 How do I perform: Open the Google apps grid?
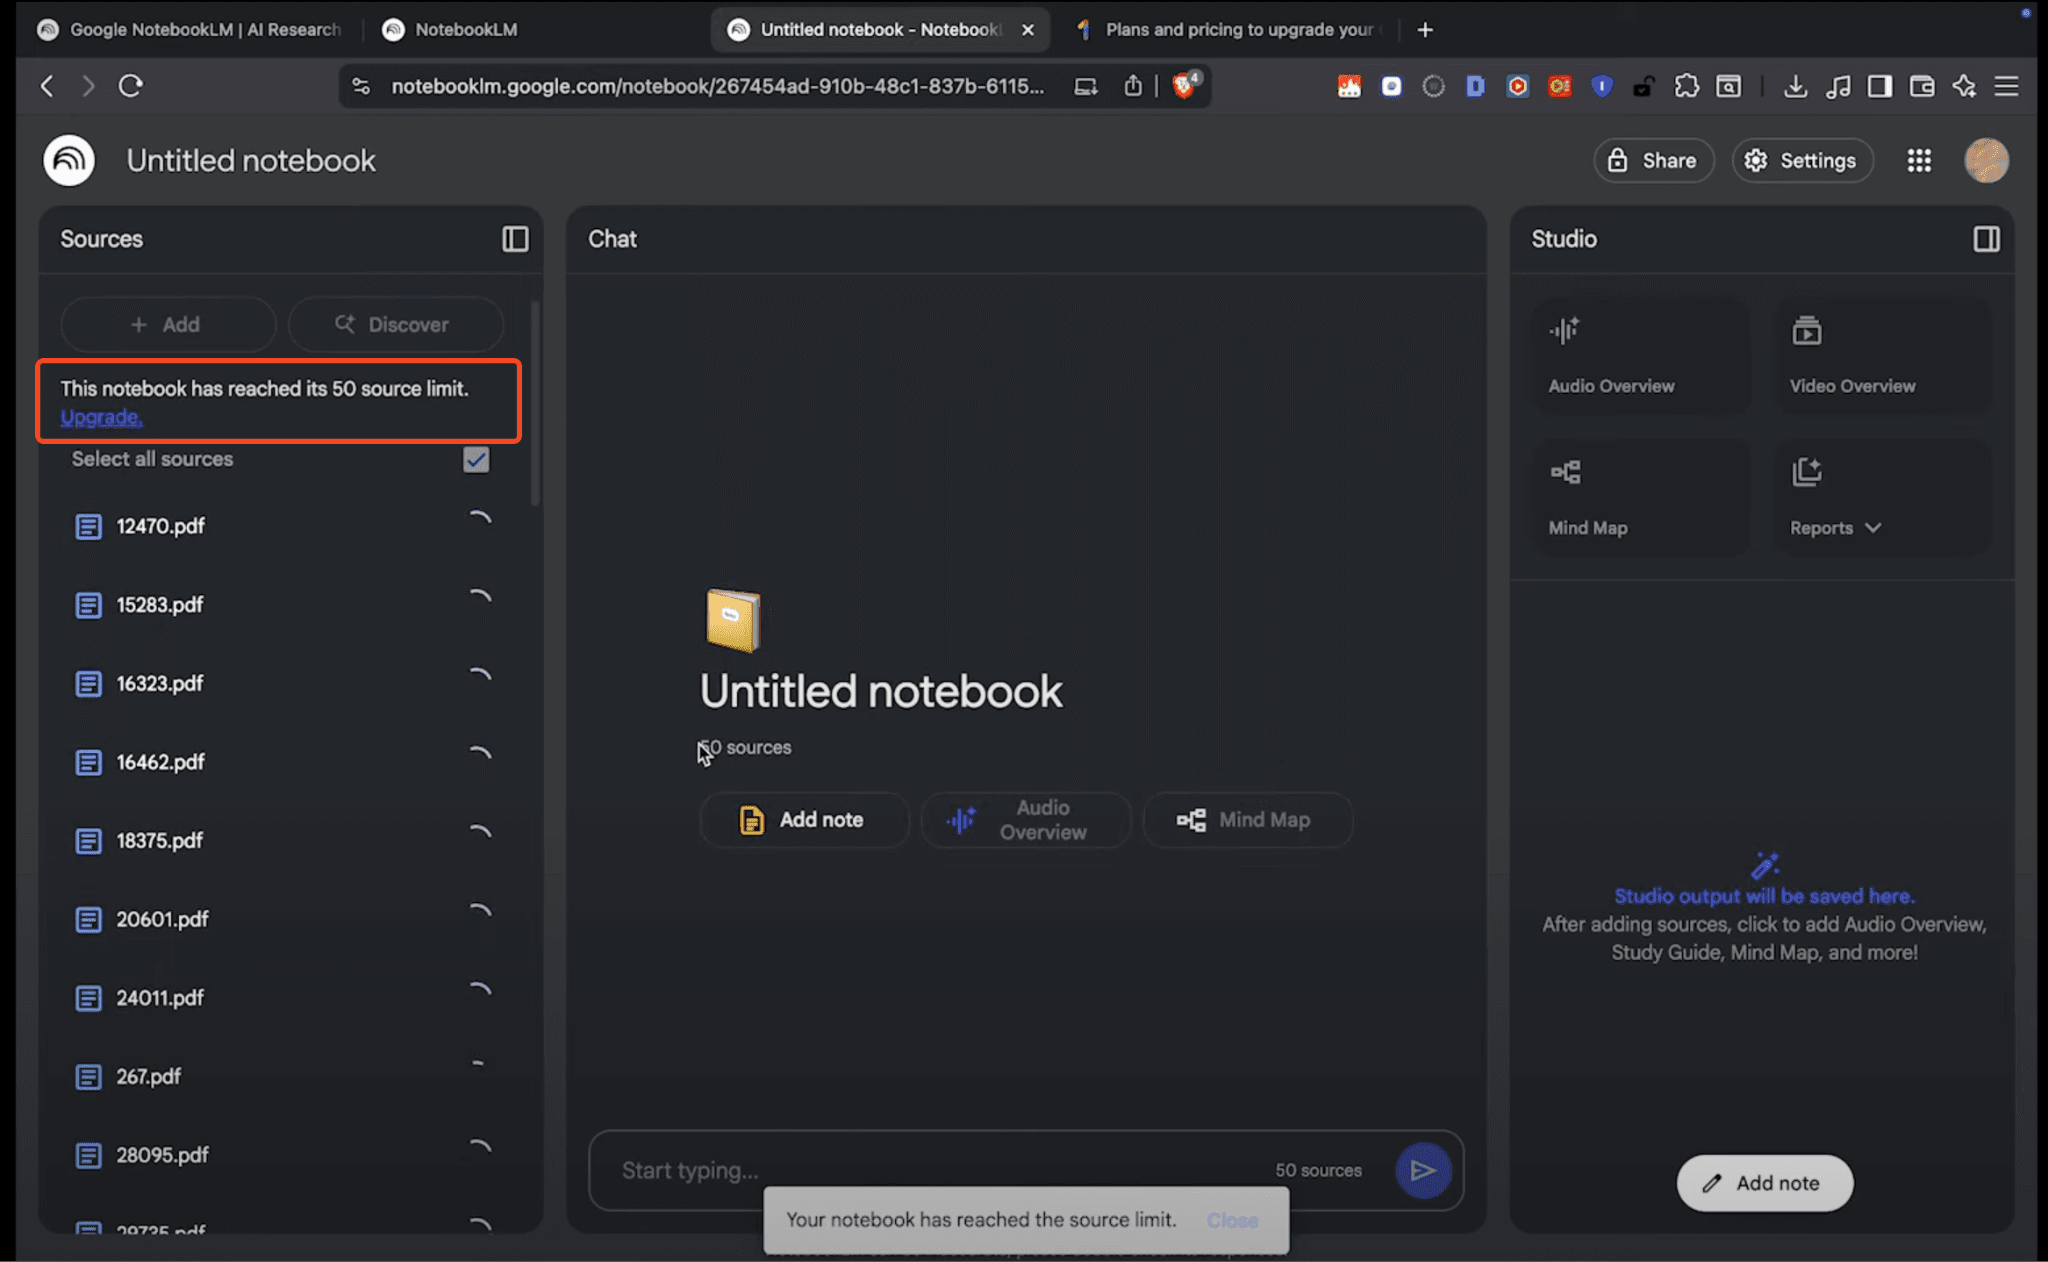[1918, 160]
